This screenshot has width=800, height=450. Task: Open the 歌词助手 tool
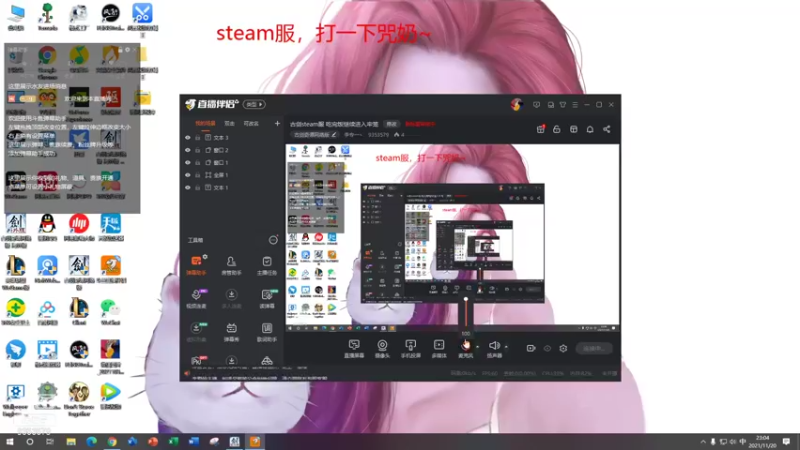267,332
